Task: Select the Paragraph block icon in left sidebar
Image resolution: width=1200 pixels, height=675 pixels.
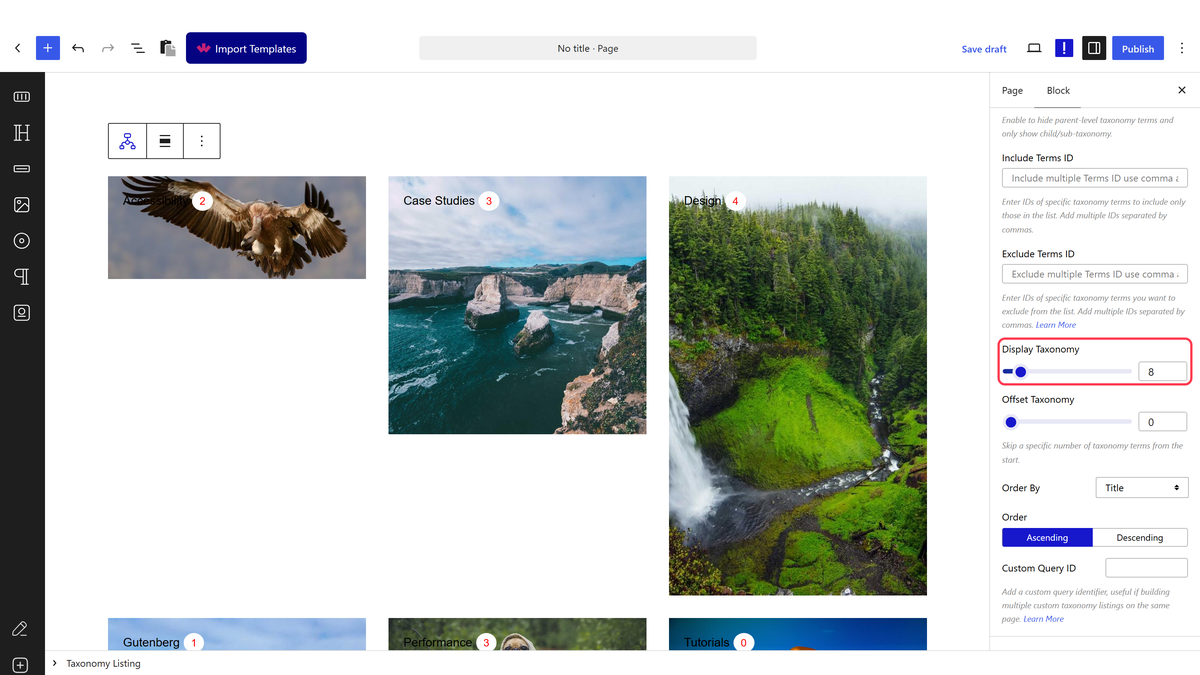Action: 22,277
